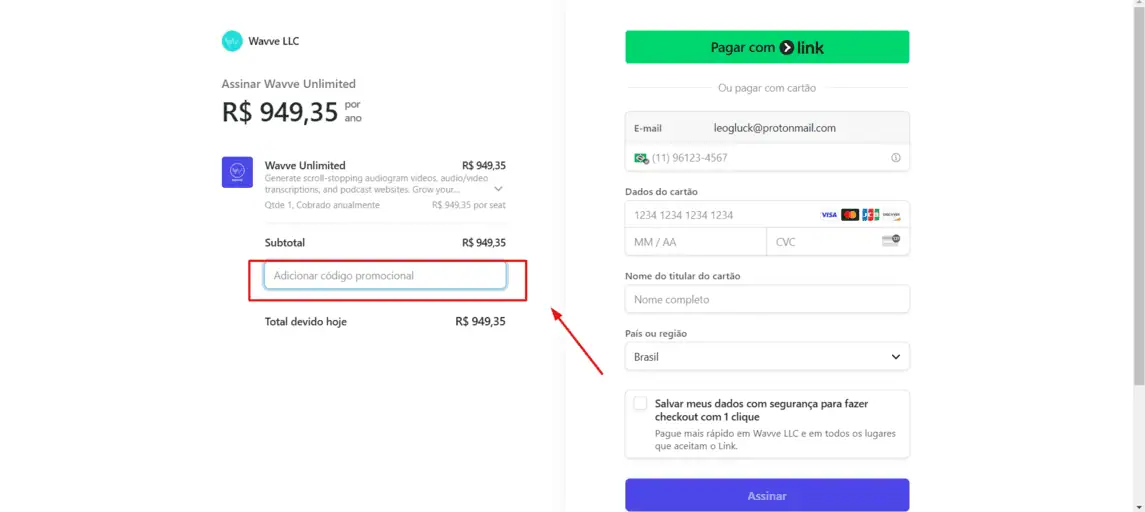Open the País ou região dropdown
The image size is (1145, 512).
coord(767,356)
